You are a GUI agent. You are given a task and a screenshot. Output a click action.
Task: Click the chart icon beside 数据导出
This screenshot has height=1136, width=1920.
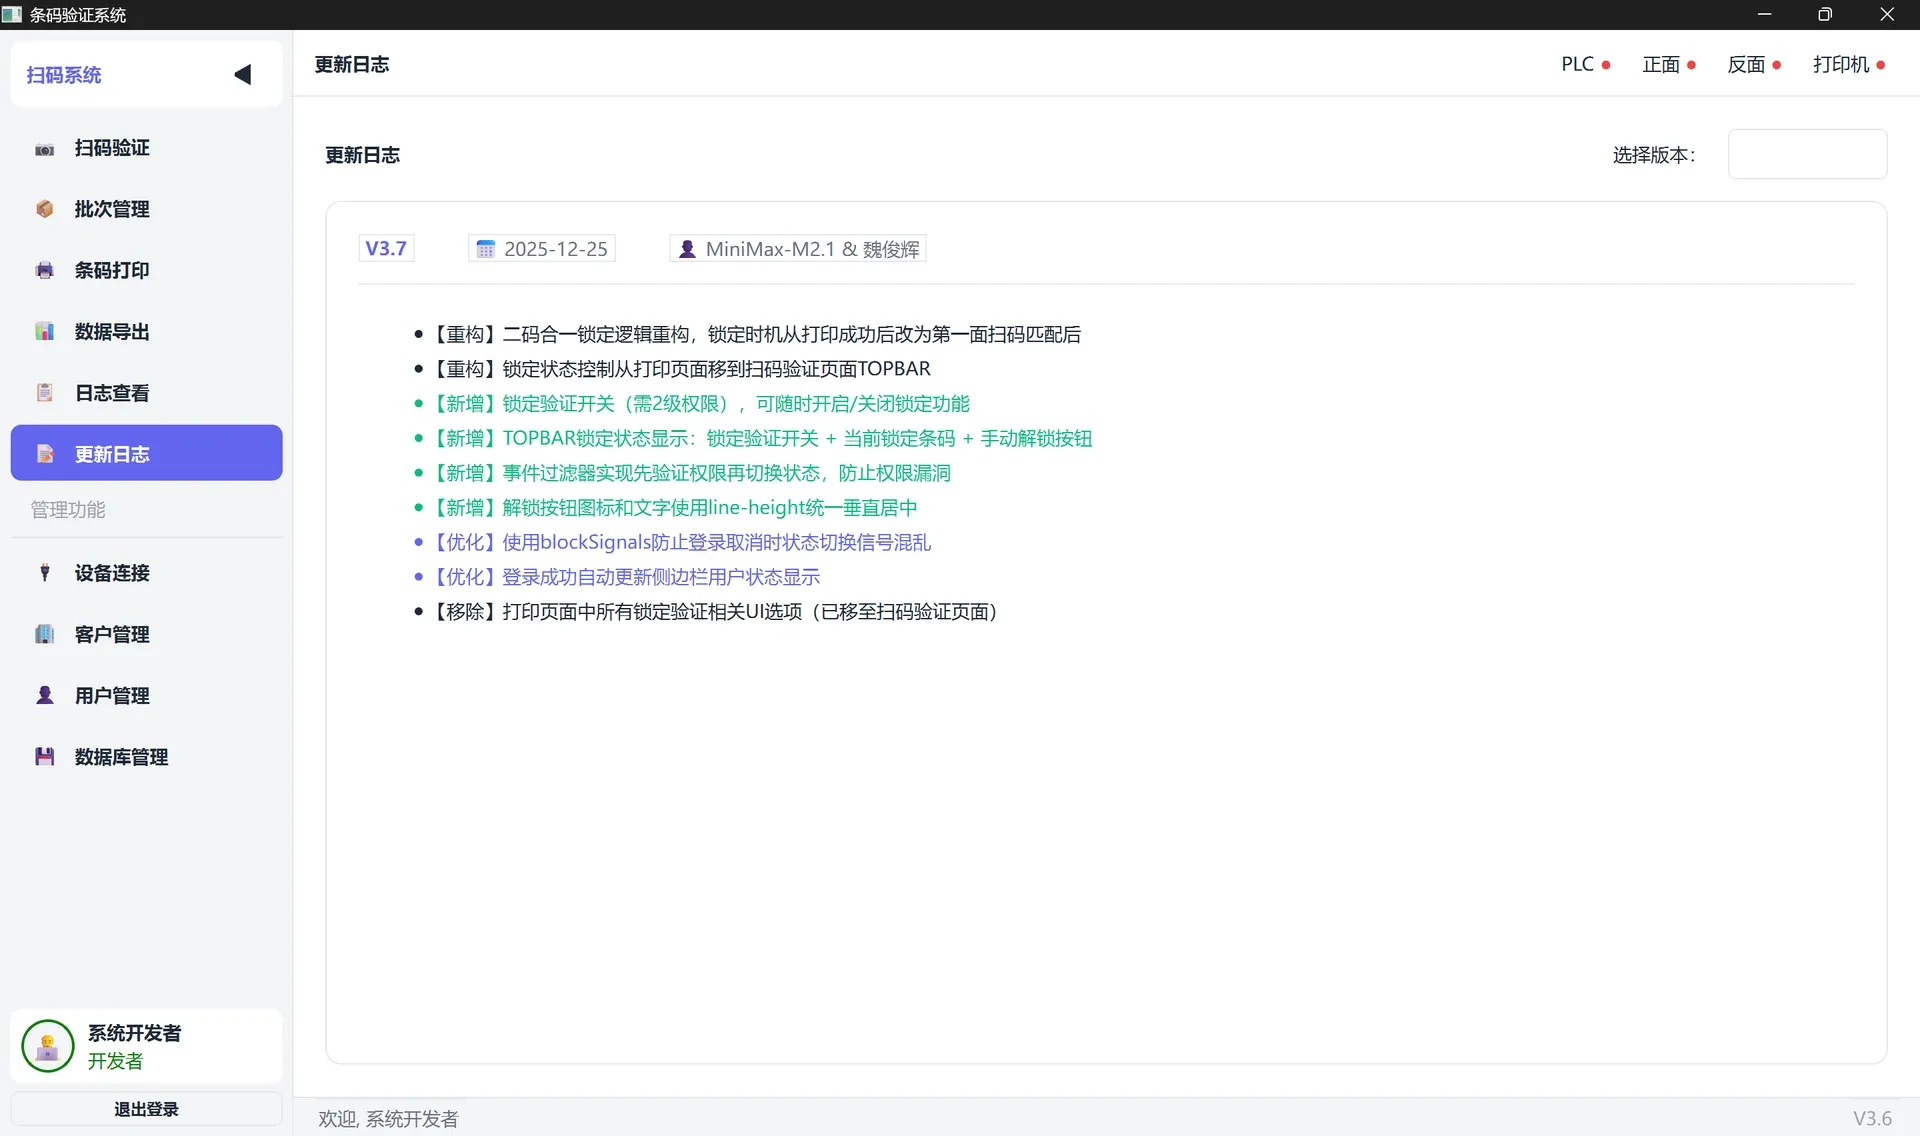point(44,332)
